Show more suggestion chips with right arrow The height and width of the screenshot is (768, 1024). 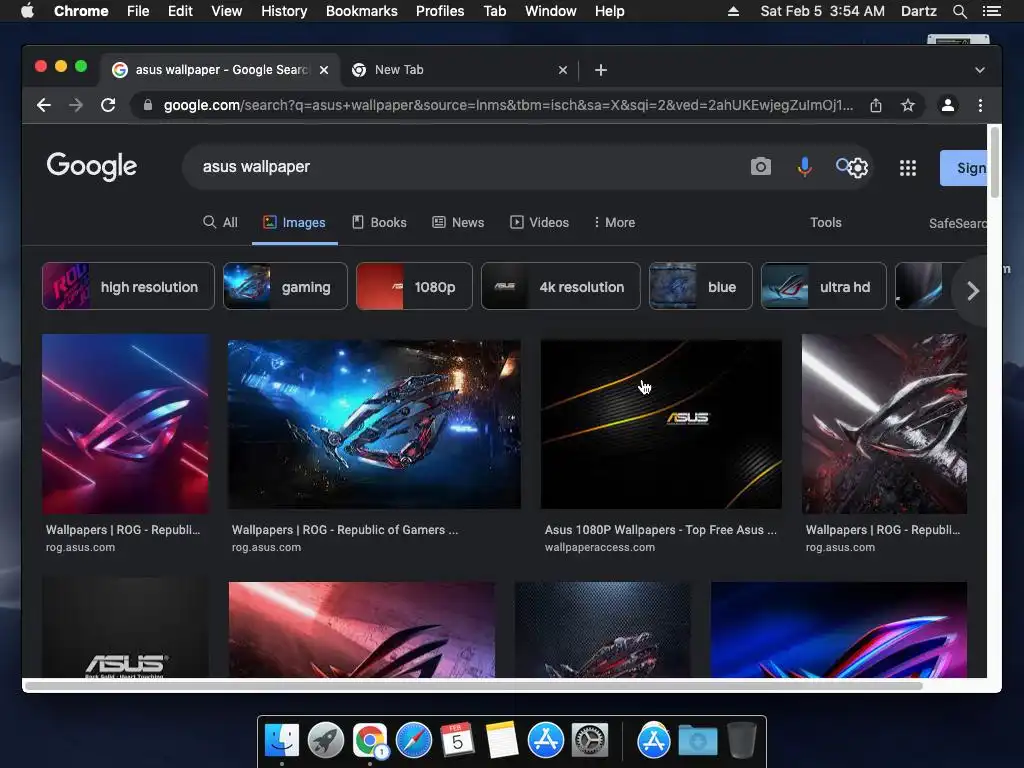pyautogui.click(x=973, y=291)
